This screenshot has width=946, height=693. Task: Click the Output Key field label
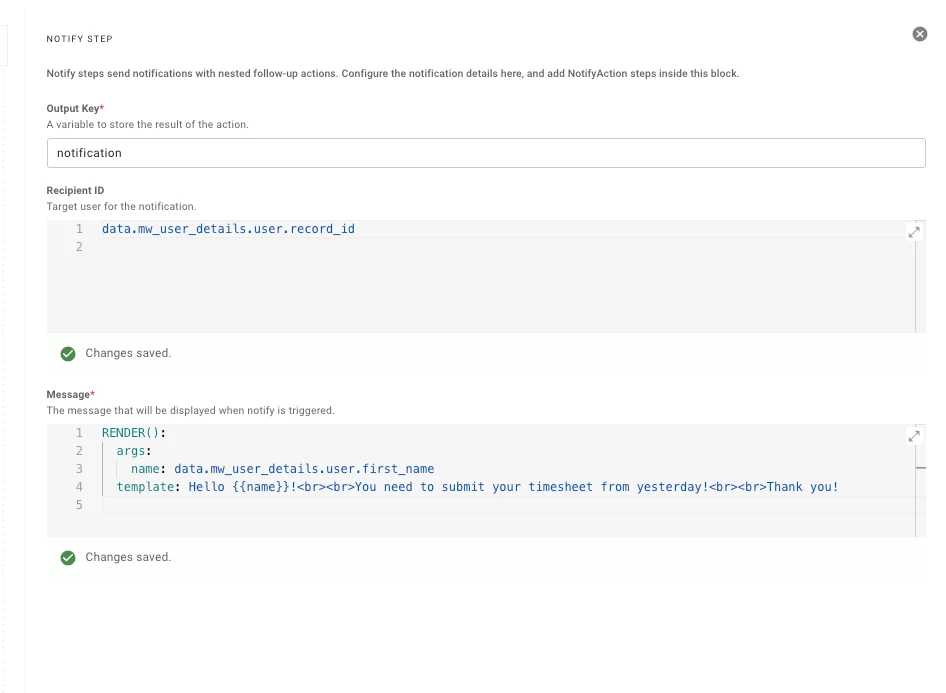pos(72,108)
